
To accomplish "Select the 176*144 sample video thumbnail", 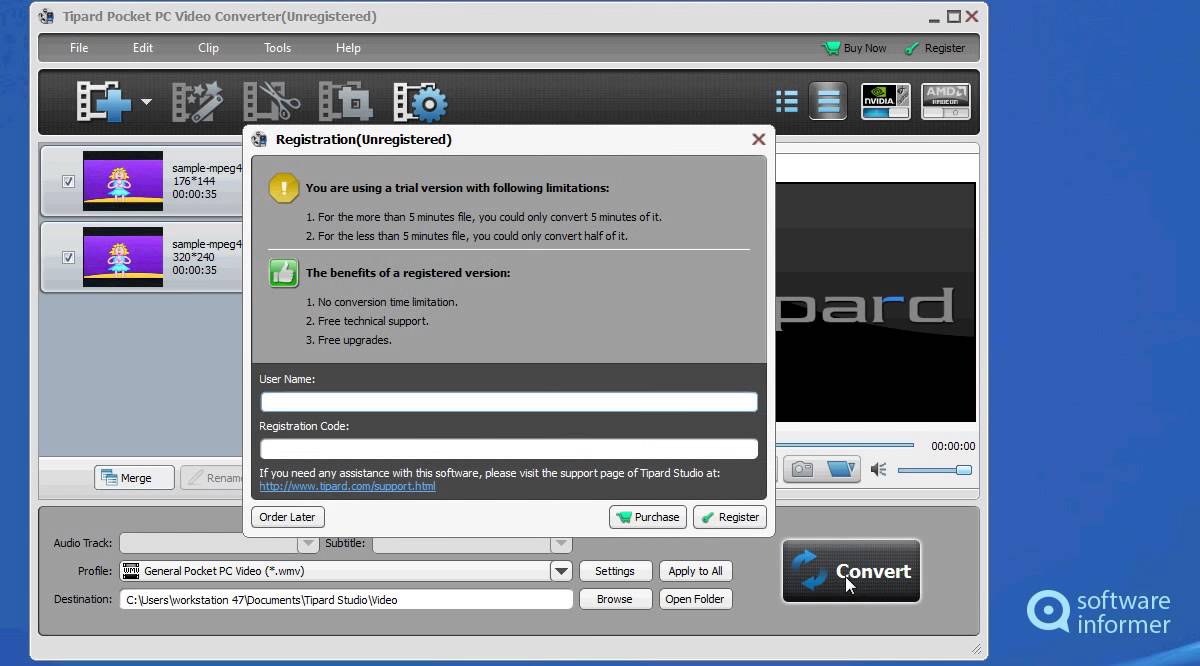I will click(123, 181).
